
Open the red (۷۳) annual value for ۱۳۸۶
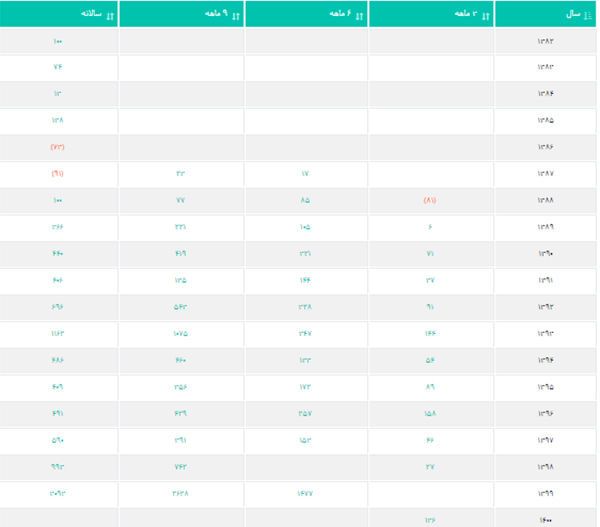tap(57, 147)
